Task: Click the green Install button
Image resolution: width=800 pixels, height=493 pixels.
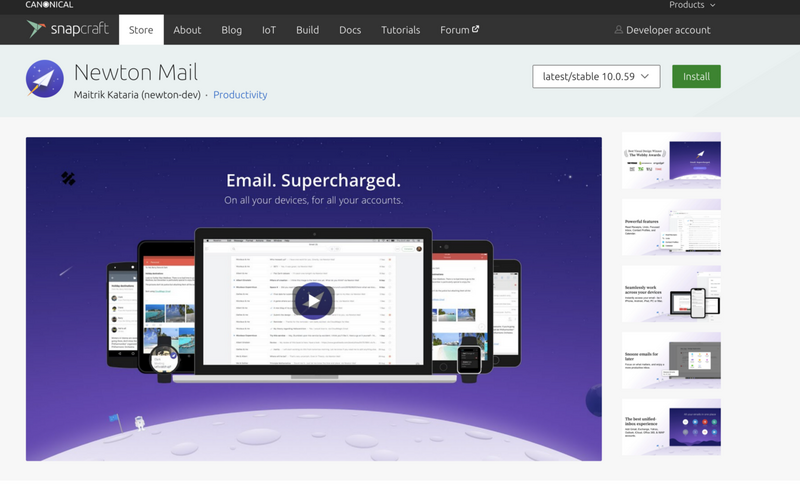Action: coord(696,77)
